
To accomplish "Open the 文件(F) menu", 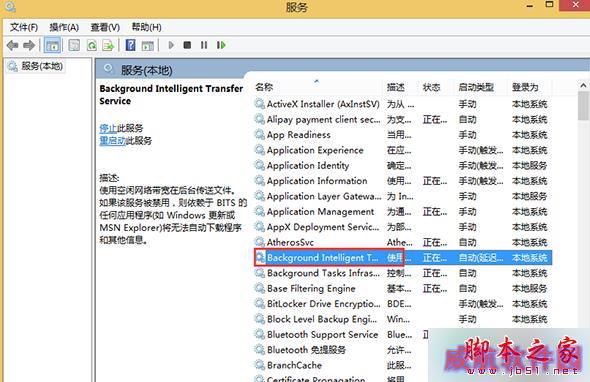I will point(24,27).
